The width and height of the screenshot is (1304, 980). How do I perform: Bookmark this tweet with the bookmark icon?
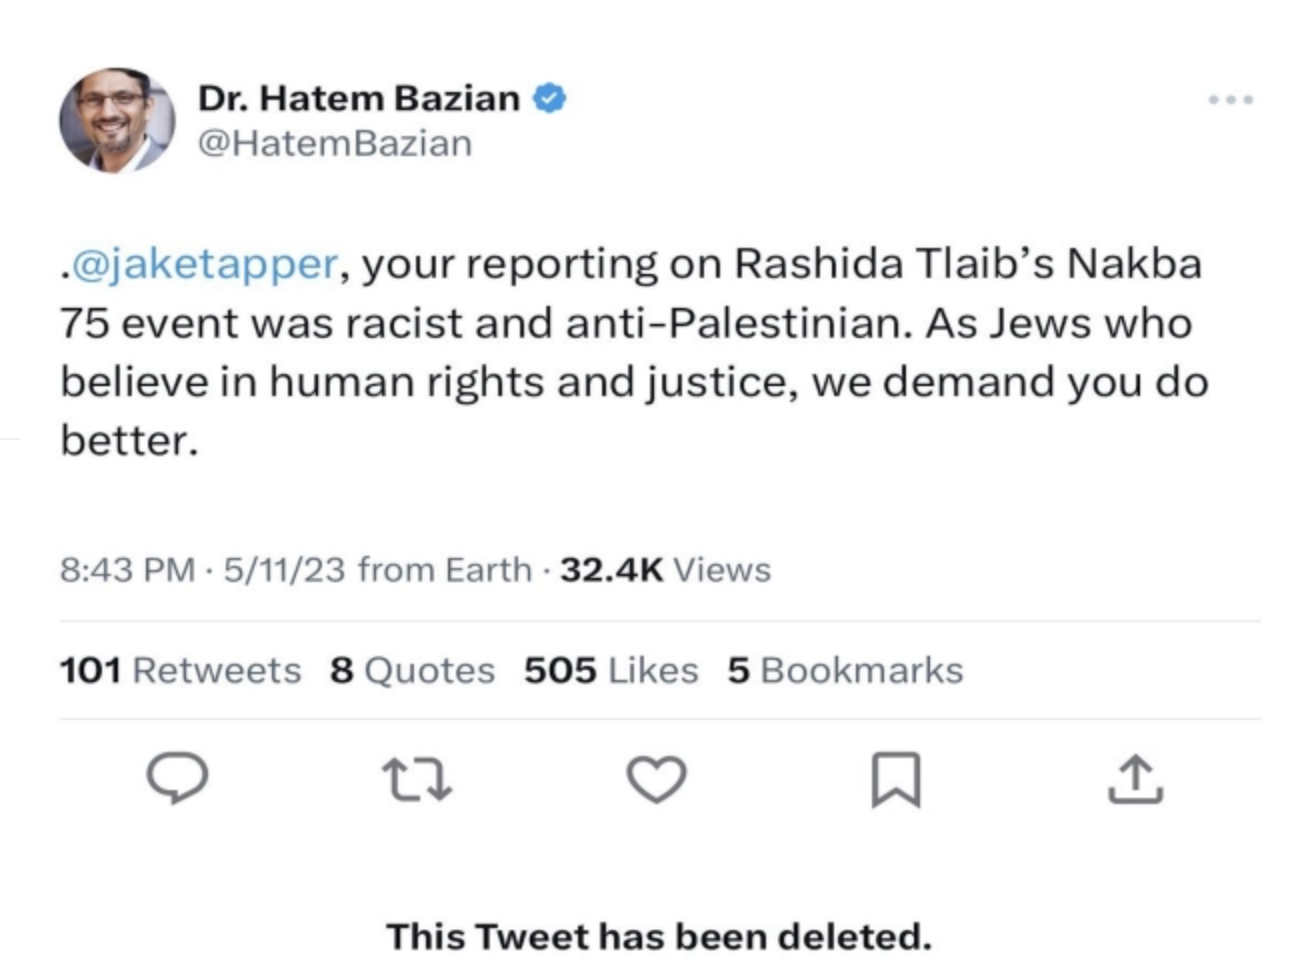[896, 780]
